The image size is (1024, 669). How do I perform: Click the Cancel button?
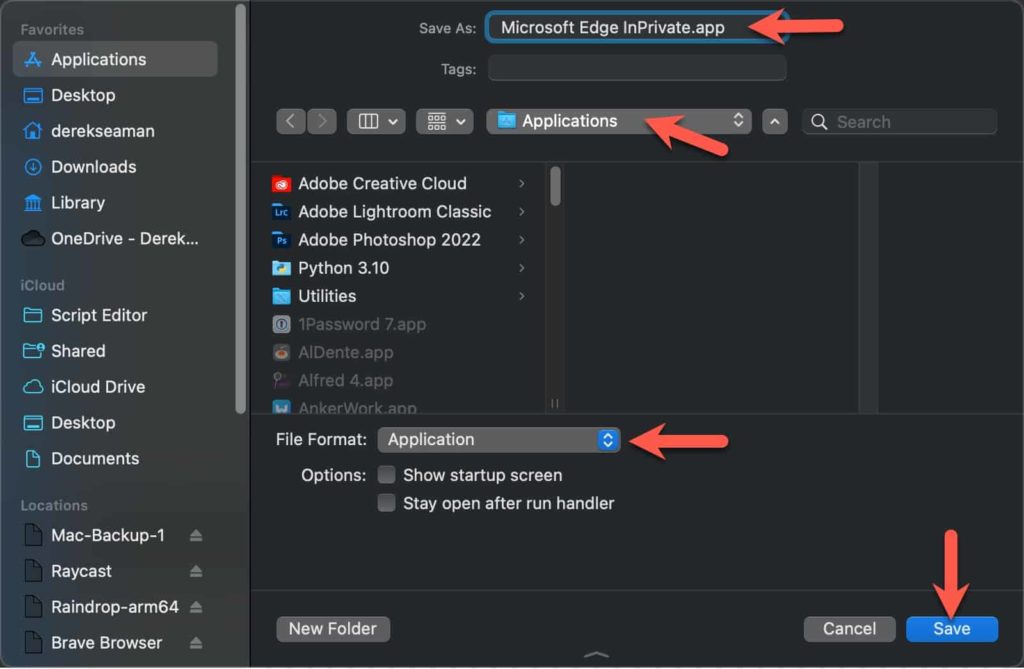849,629
